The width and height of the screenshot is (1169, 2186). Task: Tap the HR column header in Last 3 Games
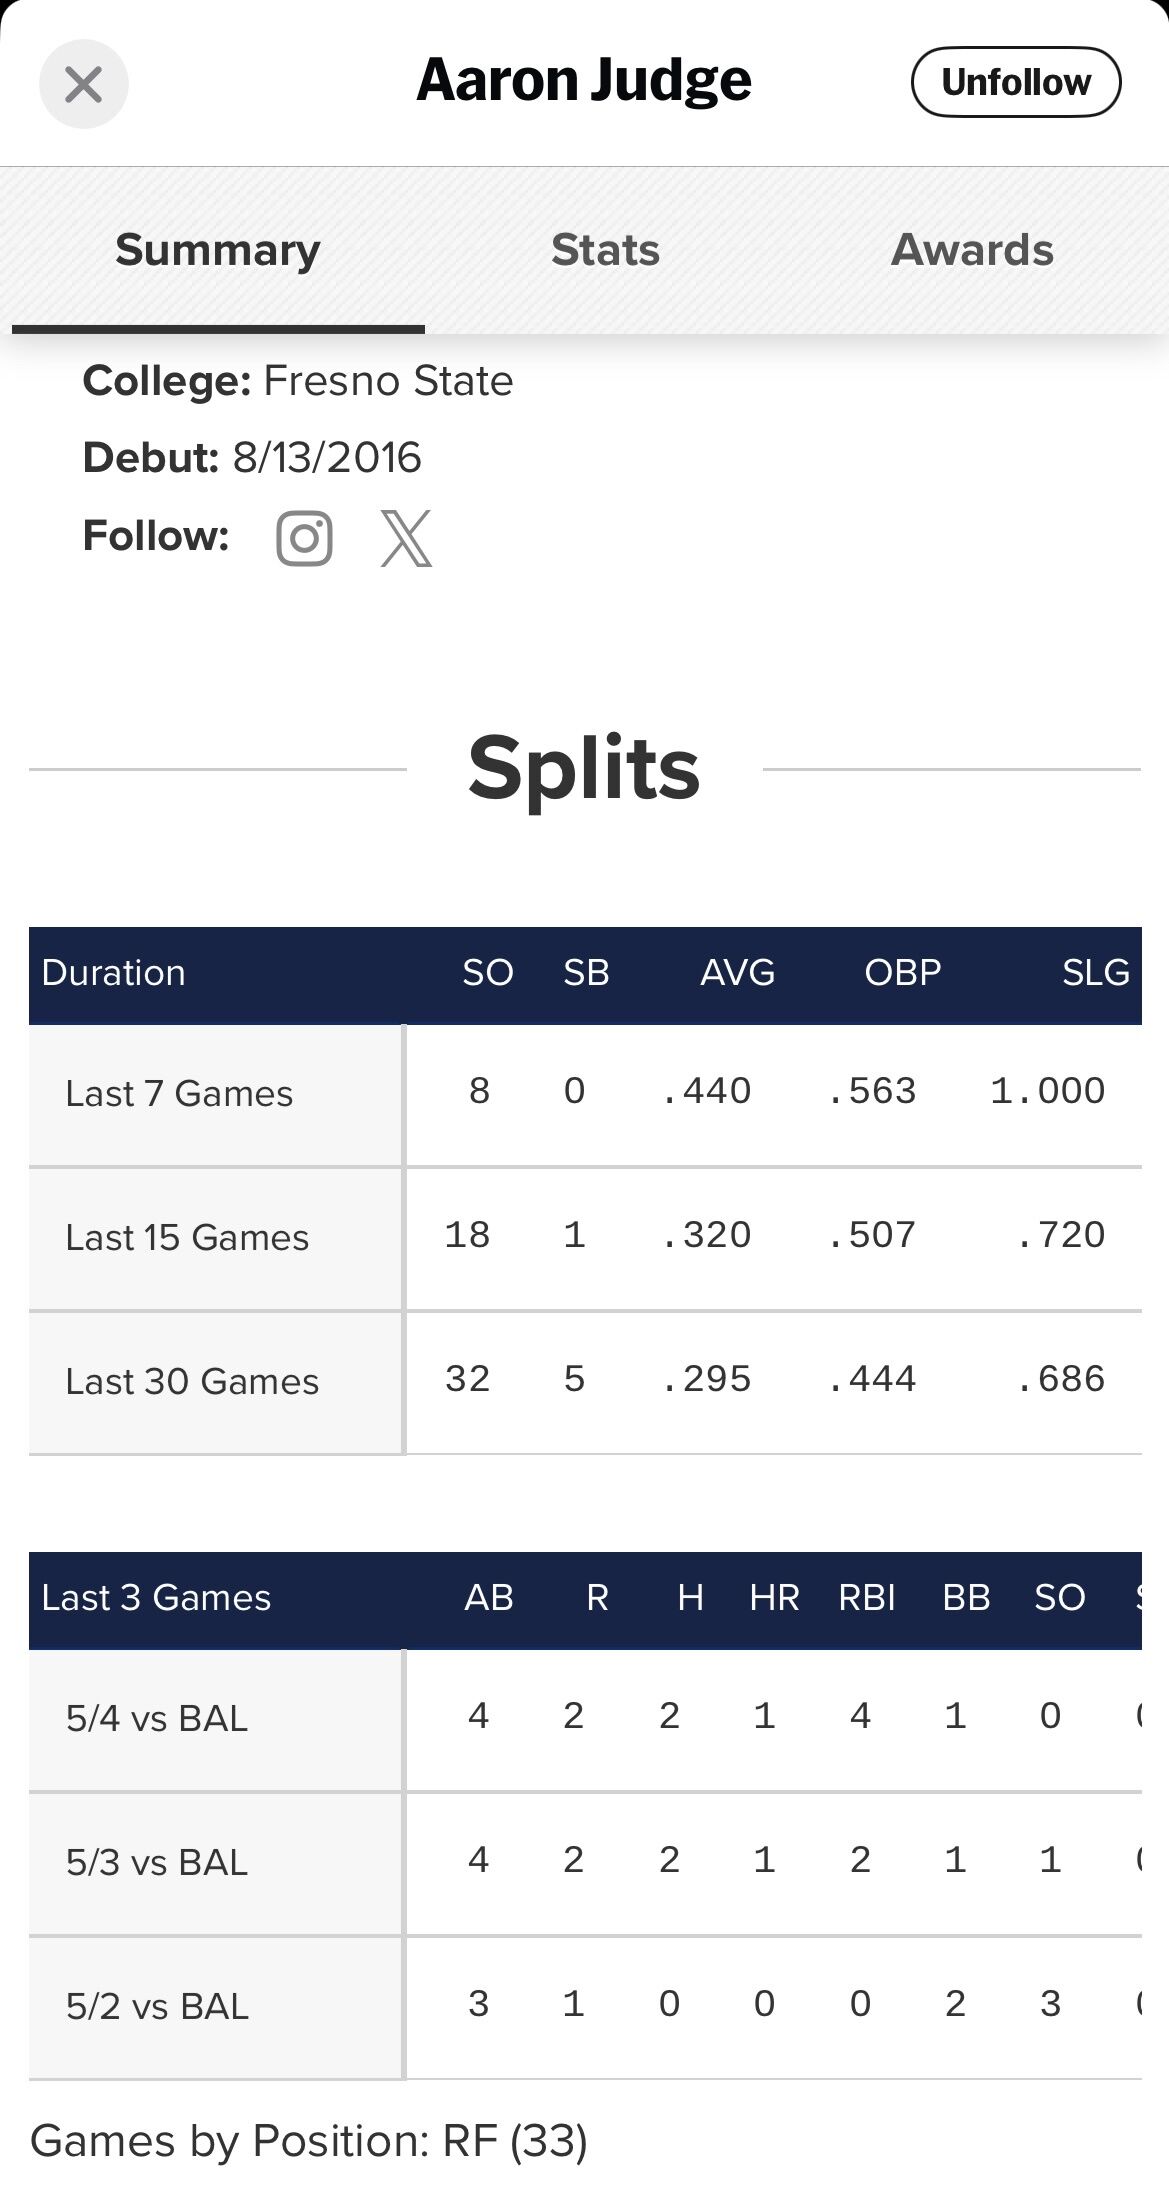(x=774, y=1598)
